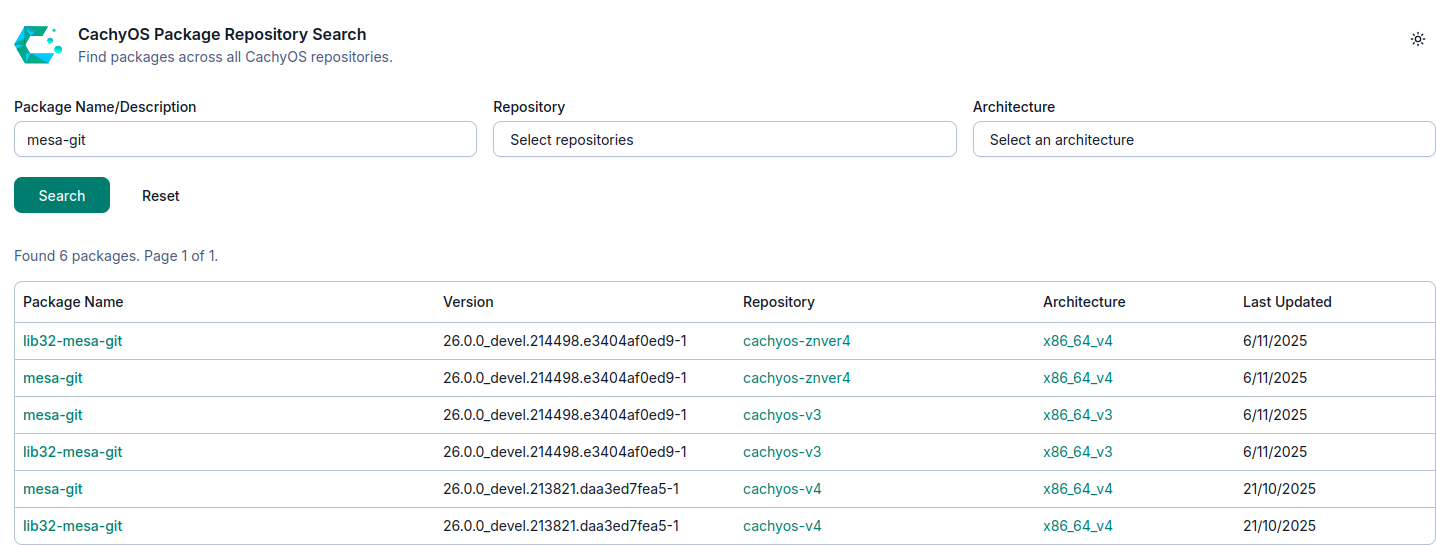Viewport: 1436px width, 545px height.
Task: Click the Reset button
Action: pyautogui.click(x=160, y=196)
